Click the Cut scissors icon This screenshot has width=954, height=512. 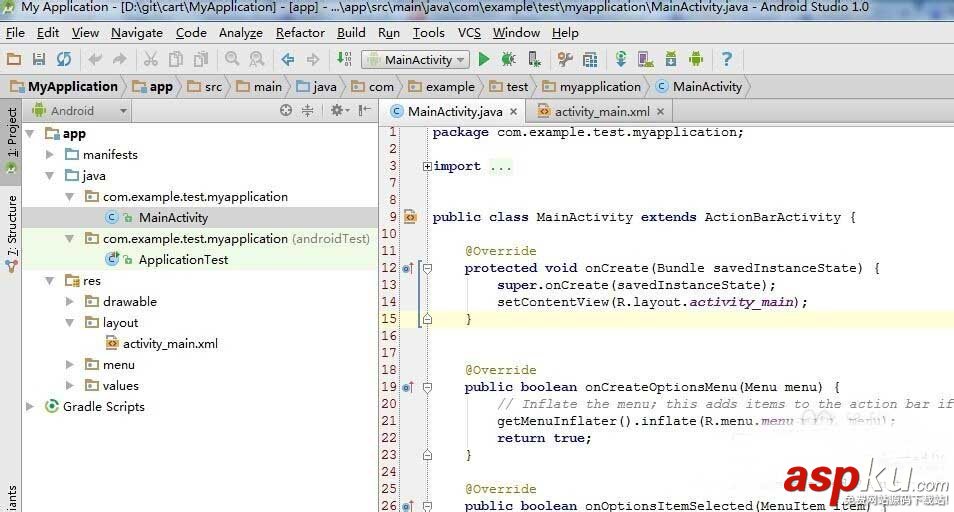pos(150,59)
